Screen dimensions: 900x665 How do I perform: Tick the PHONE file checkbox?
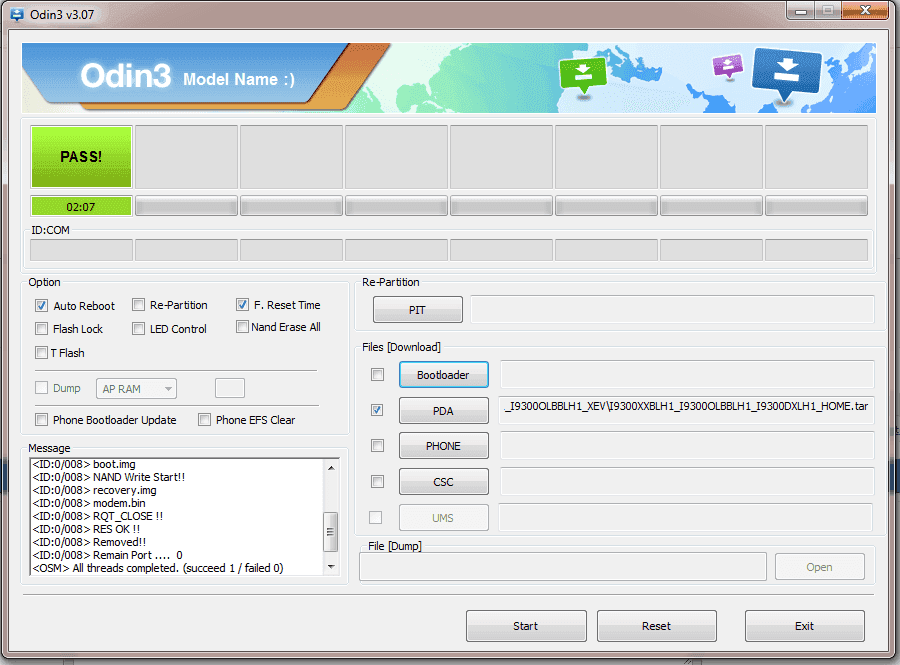point(377,445)
